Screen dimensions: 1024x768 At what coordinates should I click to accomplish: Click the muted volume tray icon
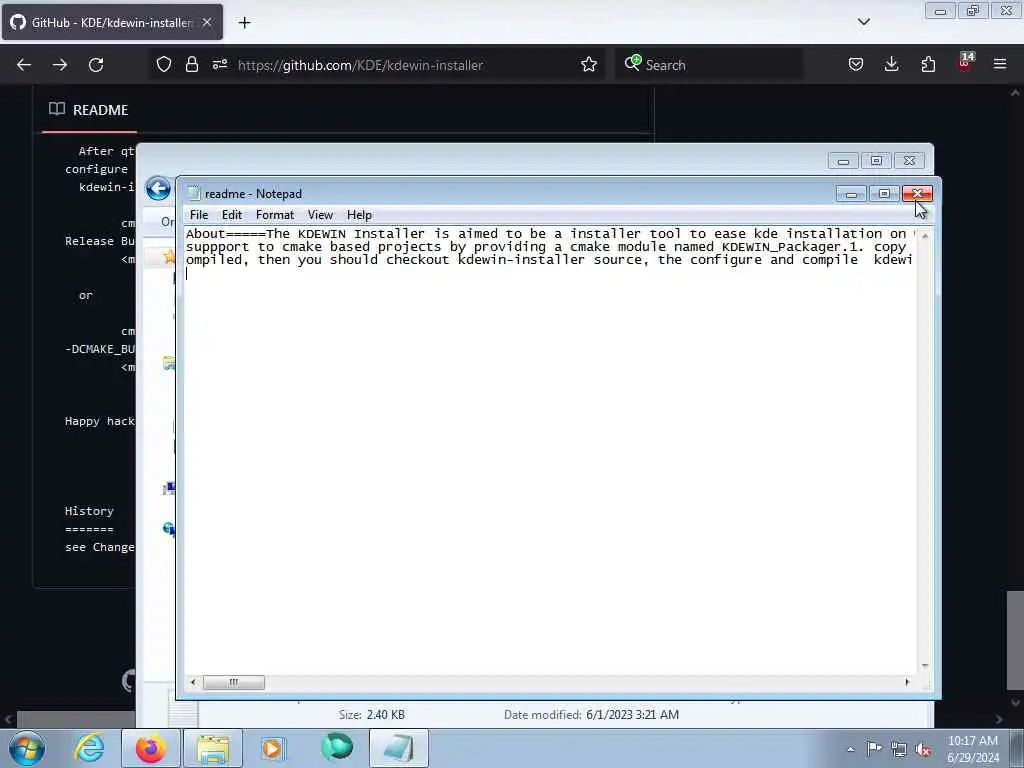(923, 749)
